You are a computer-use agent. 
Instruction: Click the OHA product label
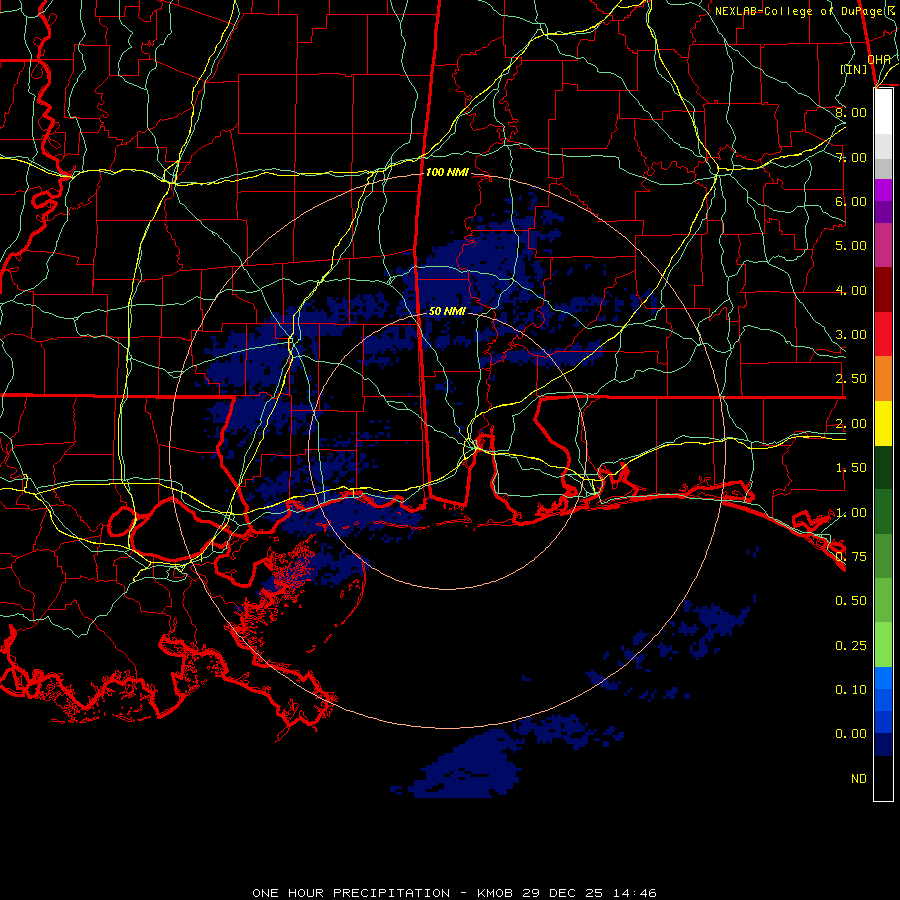(879, 59)
